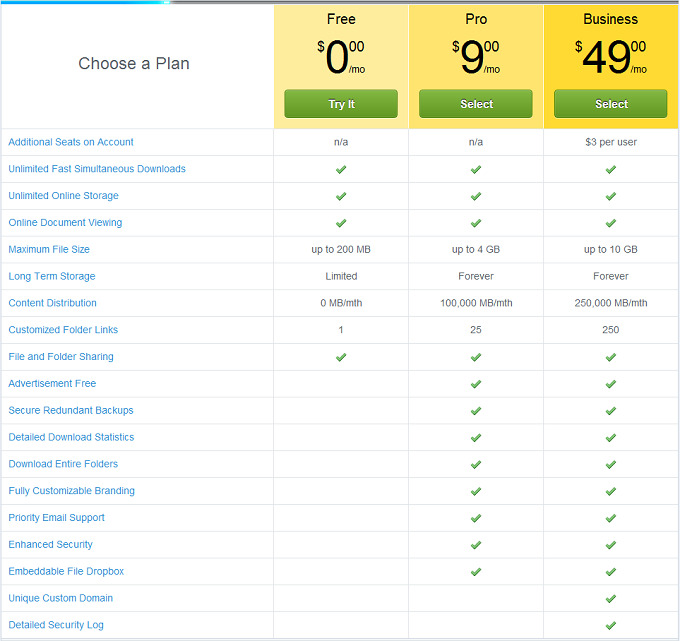Click Free checkmark for File and Folder Sharing

[341, 357]
